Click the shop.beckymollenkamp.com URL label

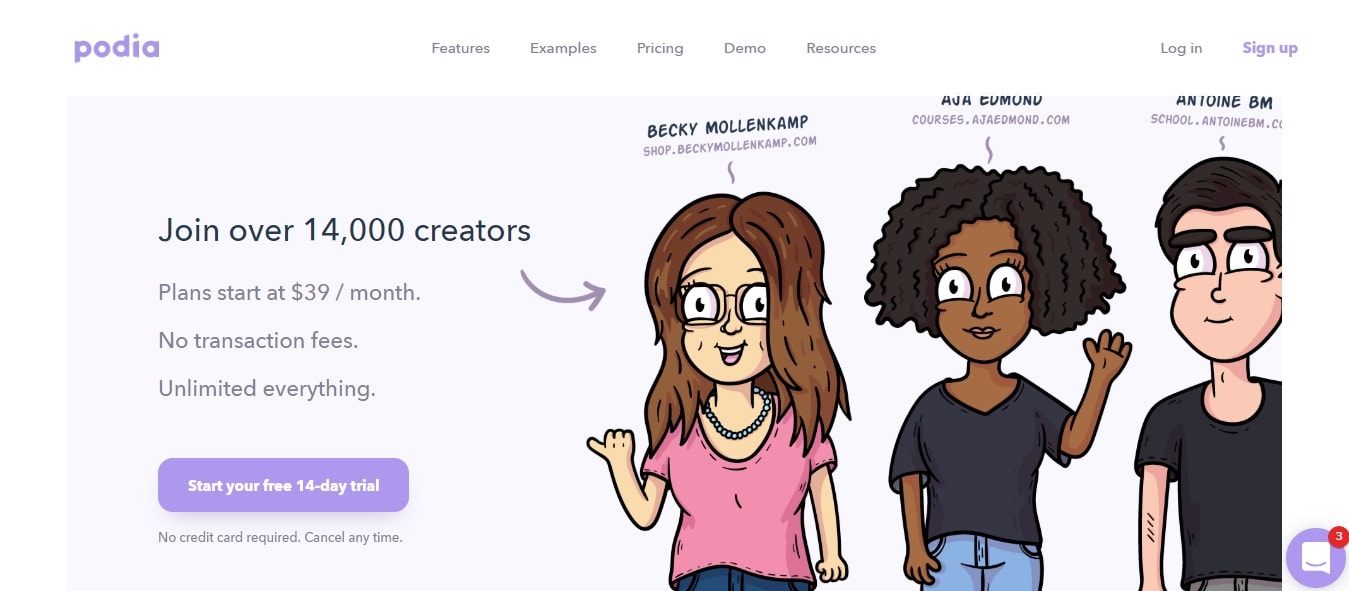pos(730,146)
